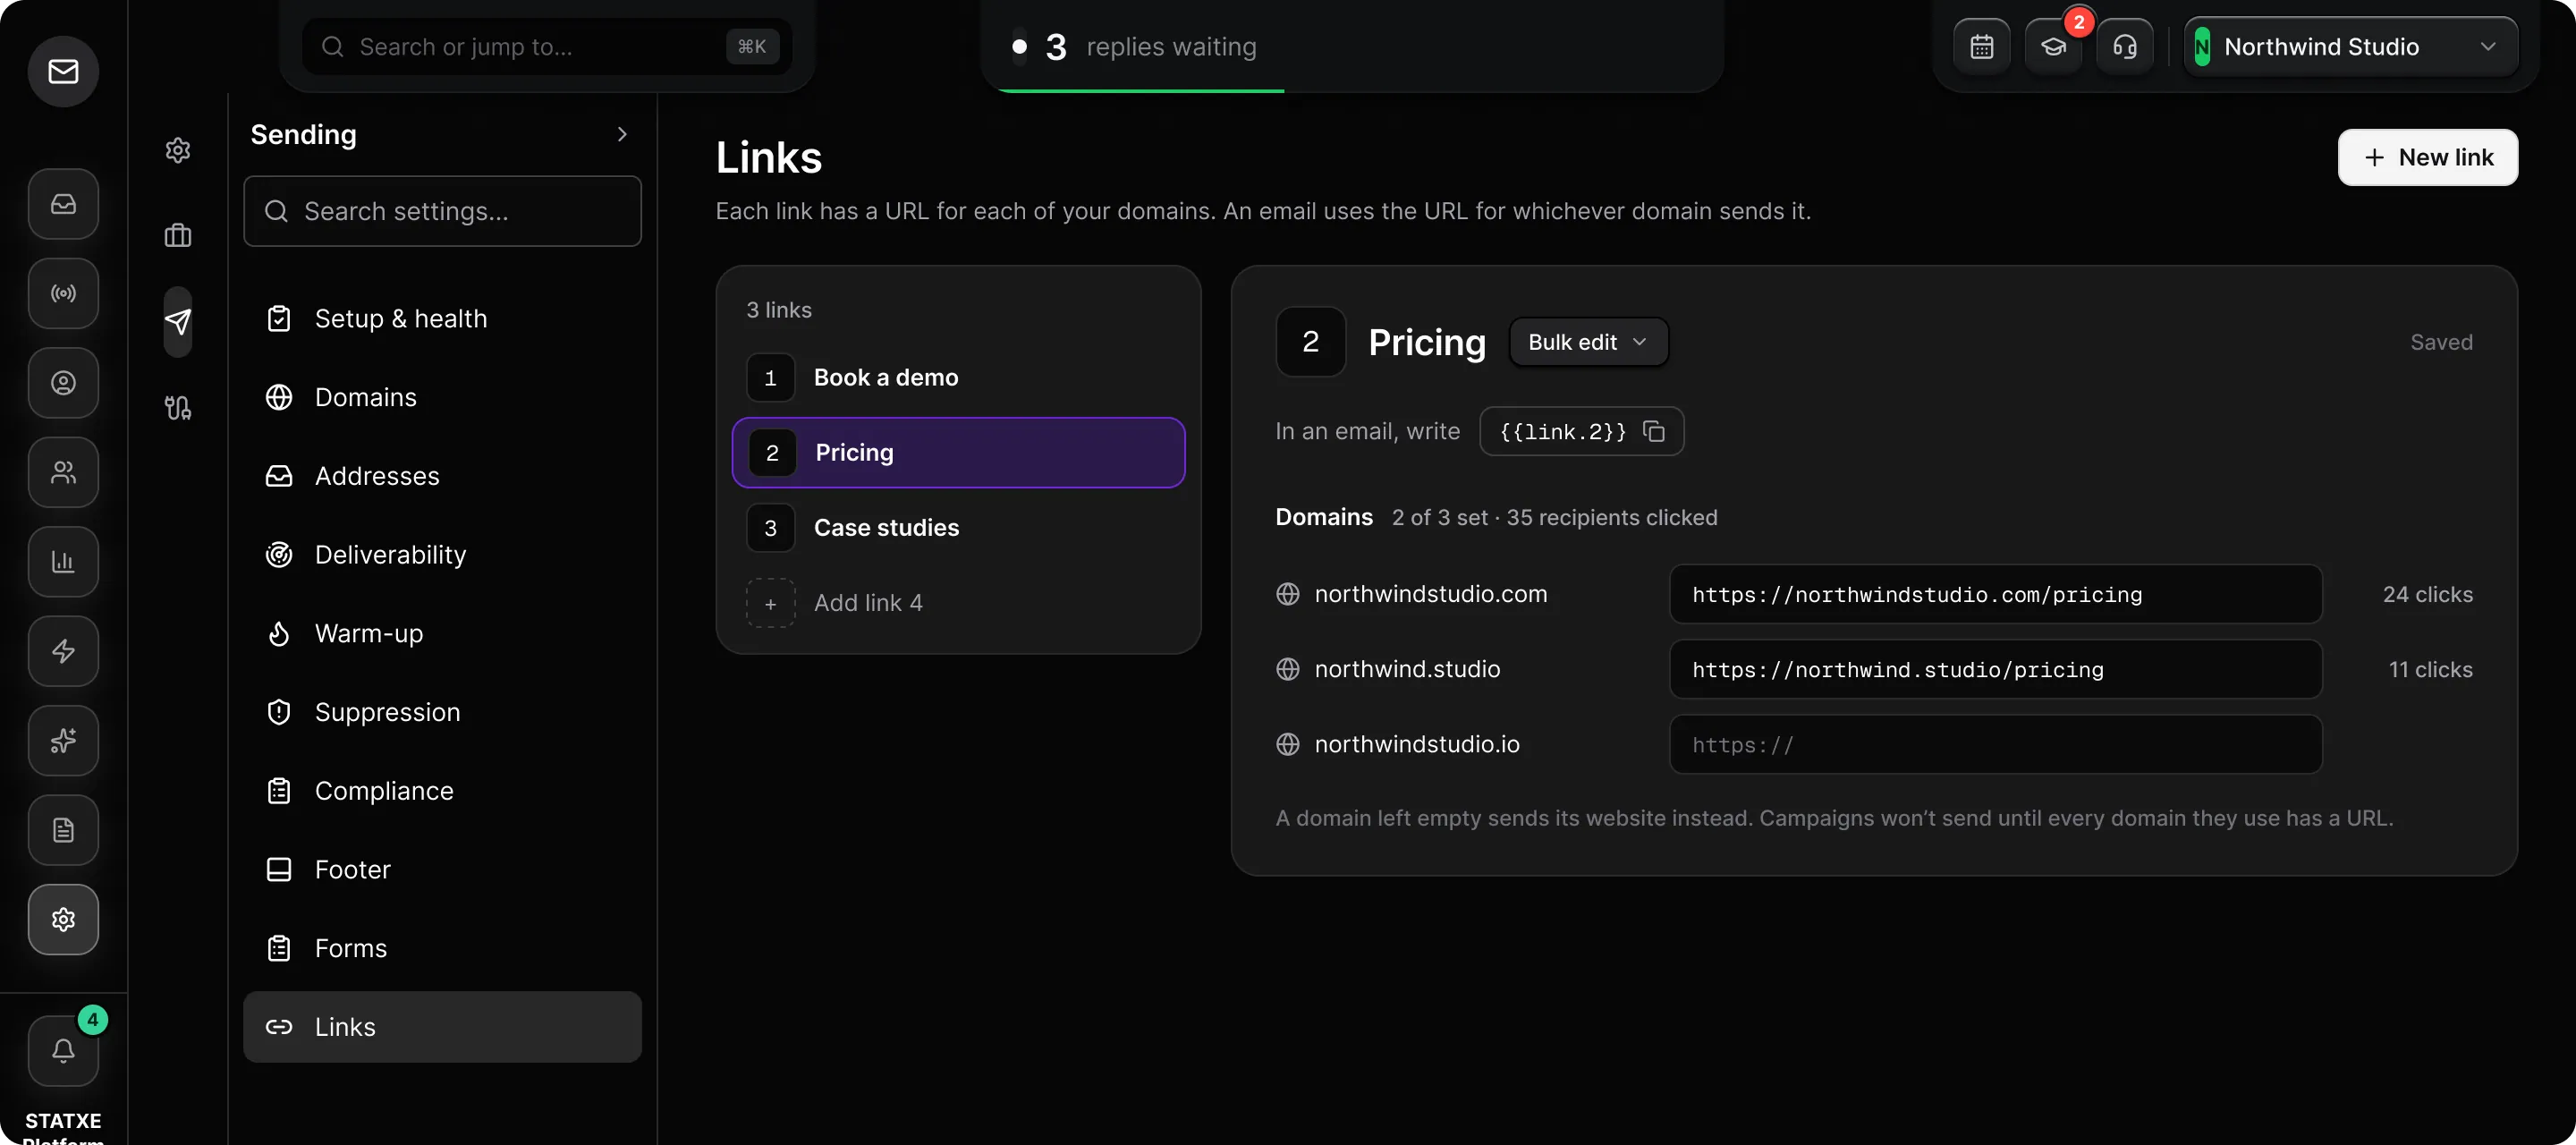
Task: Open the lightning bolt automation icon
Action: [63, 651]
